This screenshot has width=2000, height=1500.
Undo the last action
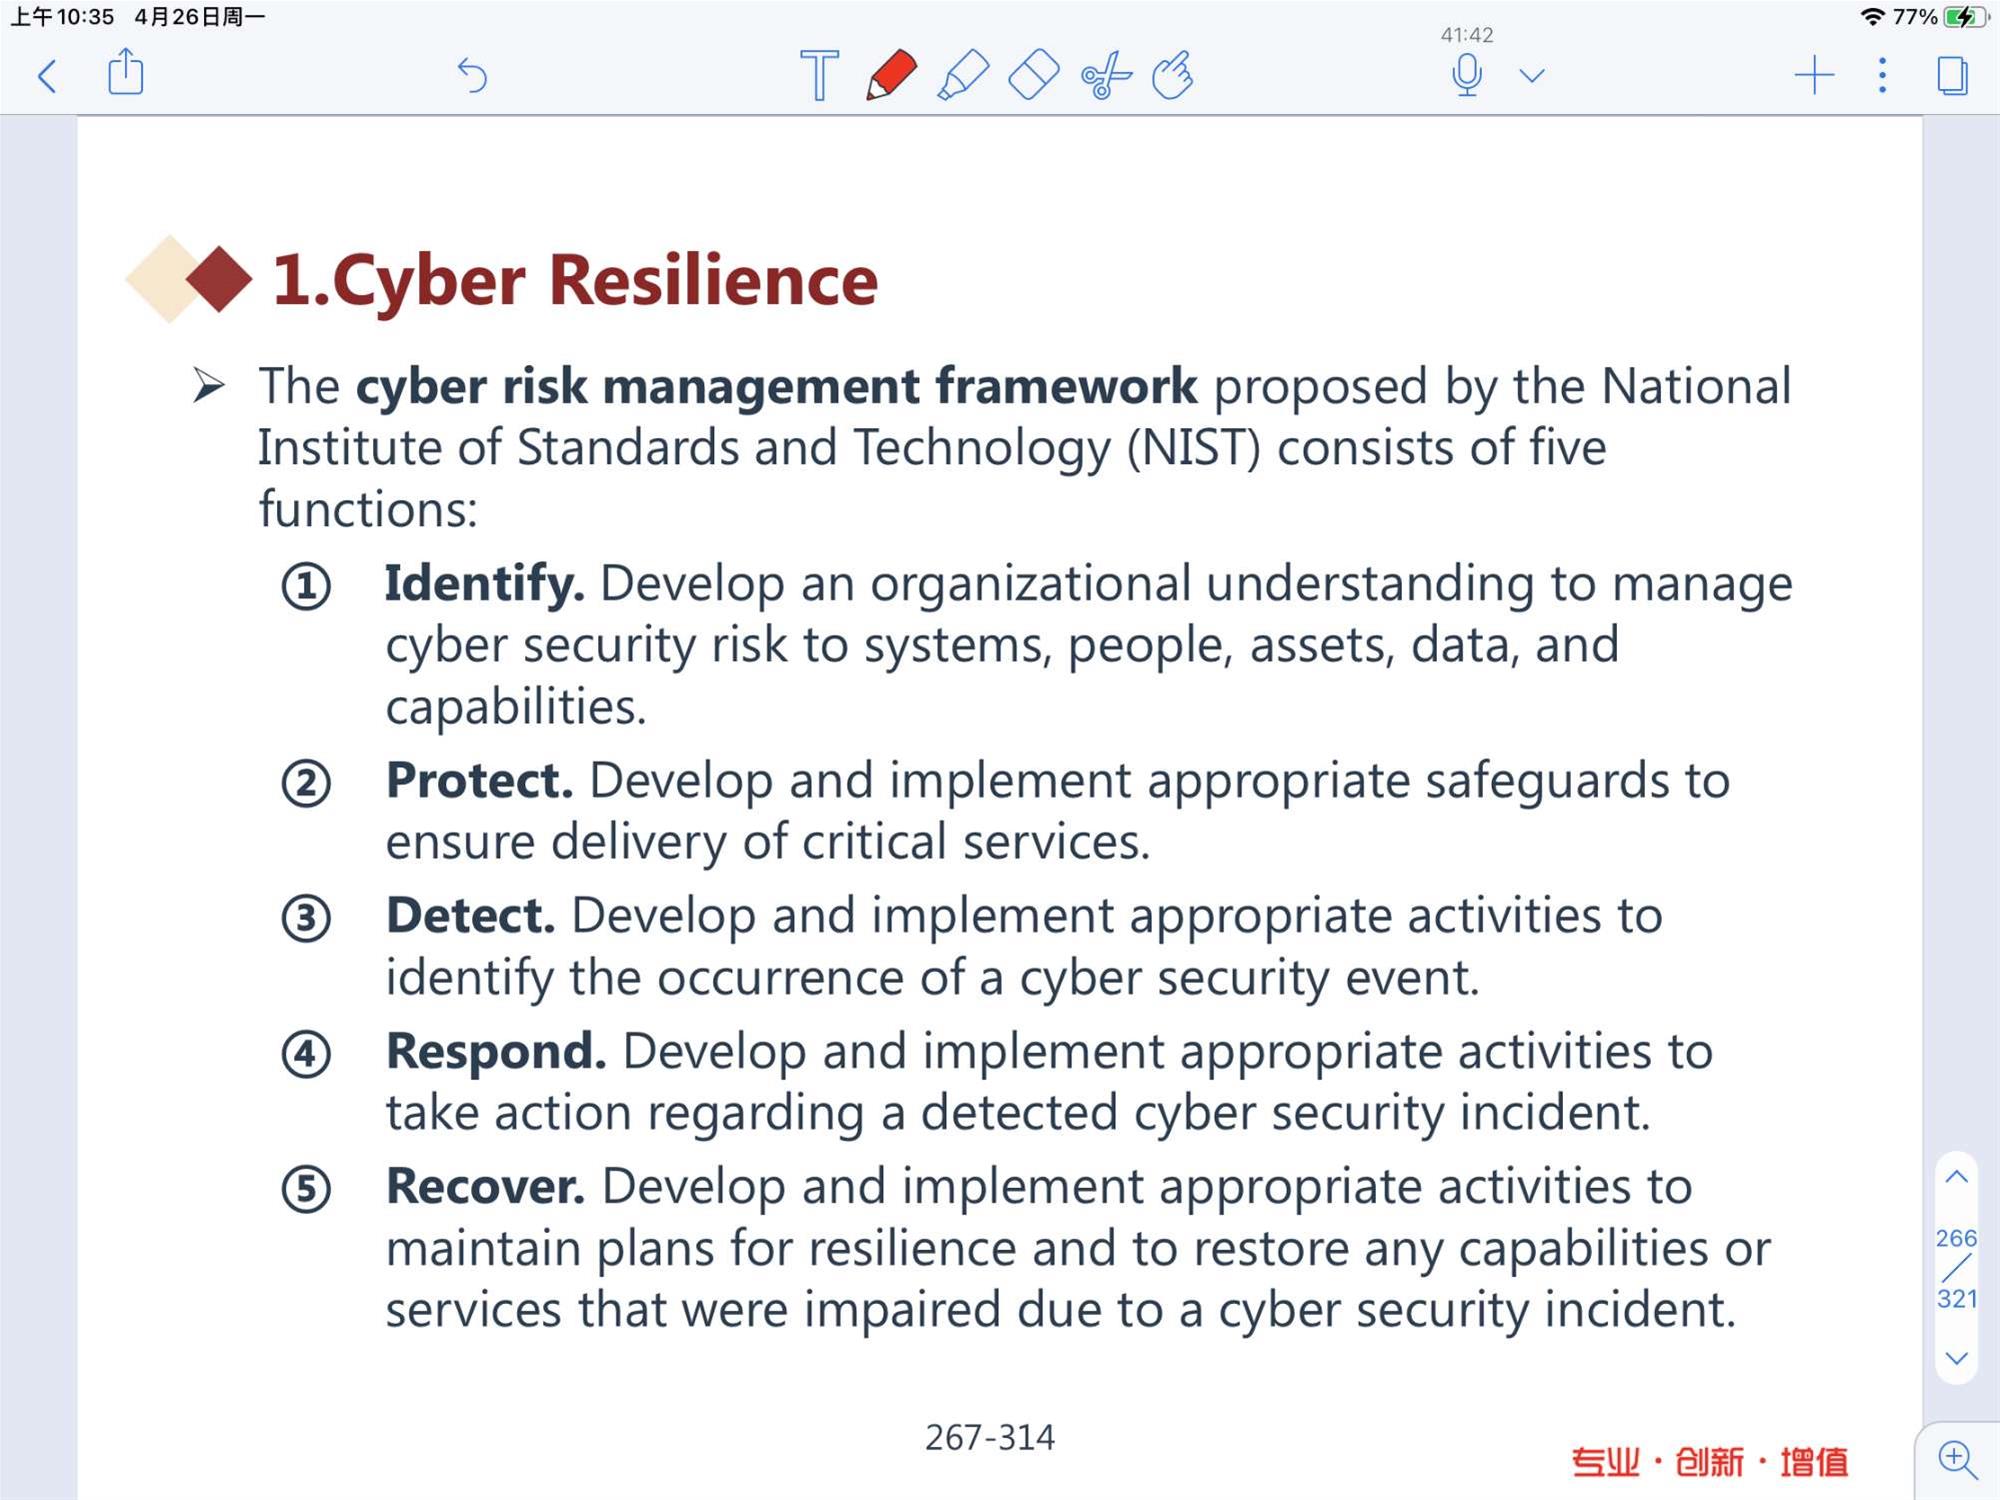coord(472,75)
